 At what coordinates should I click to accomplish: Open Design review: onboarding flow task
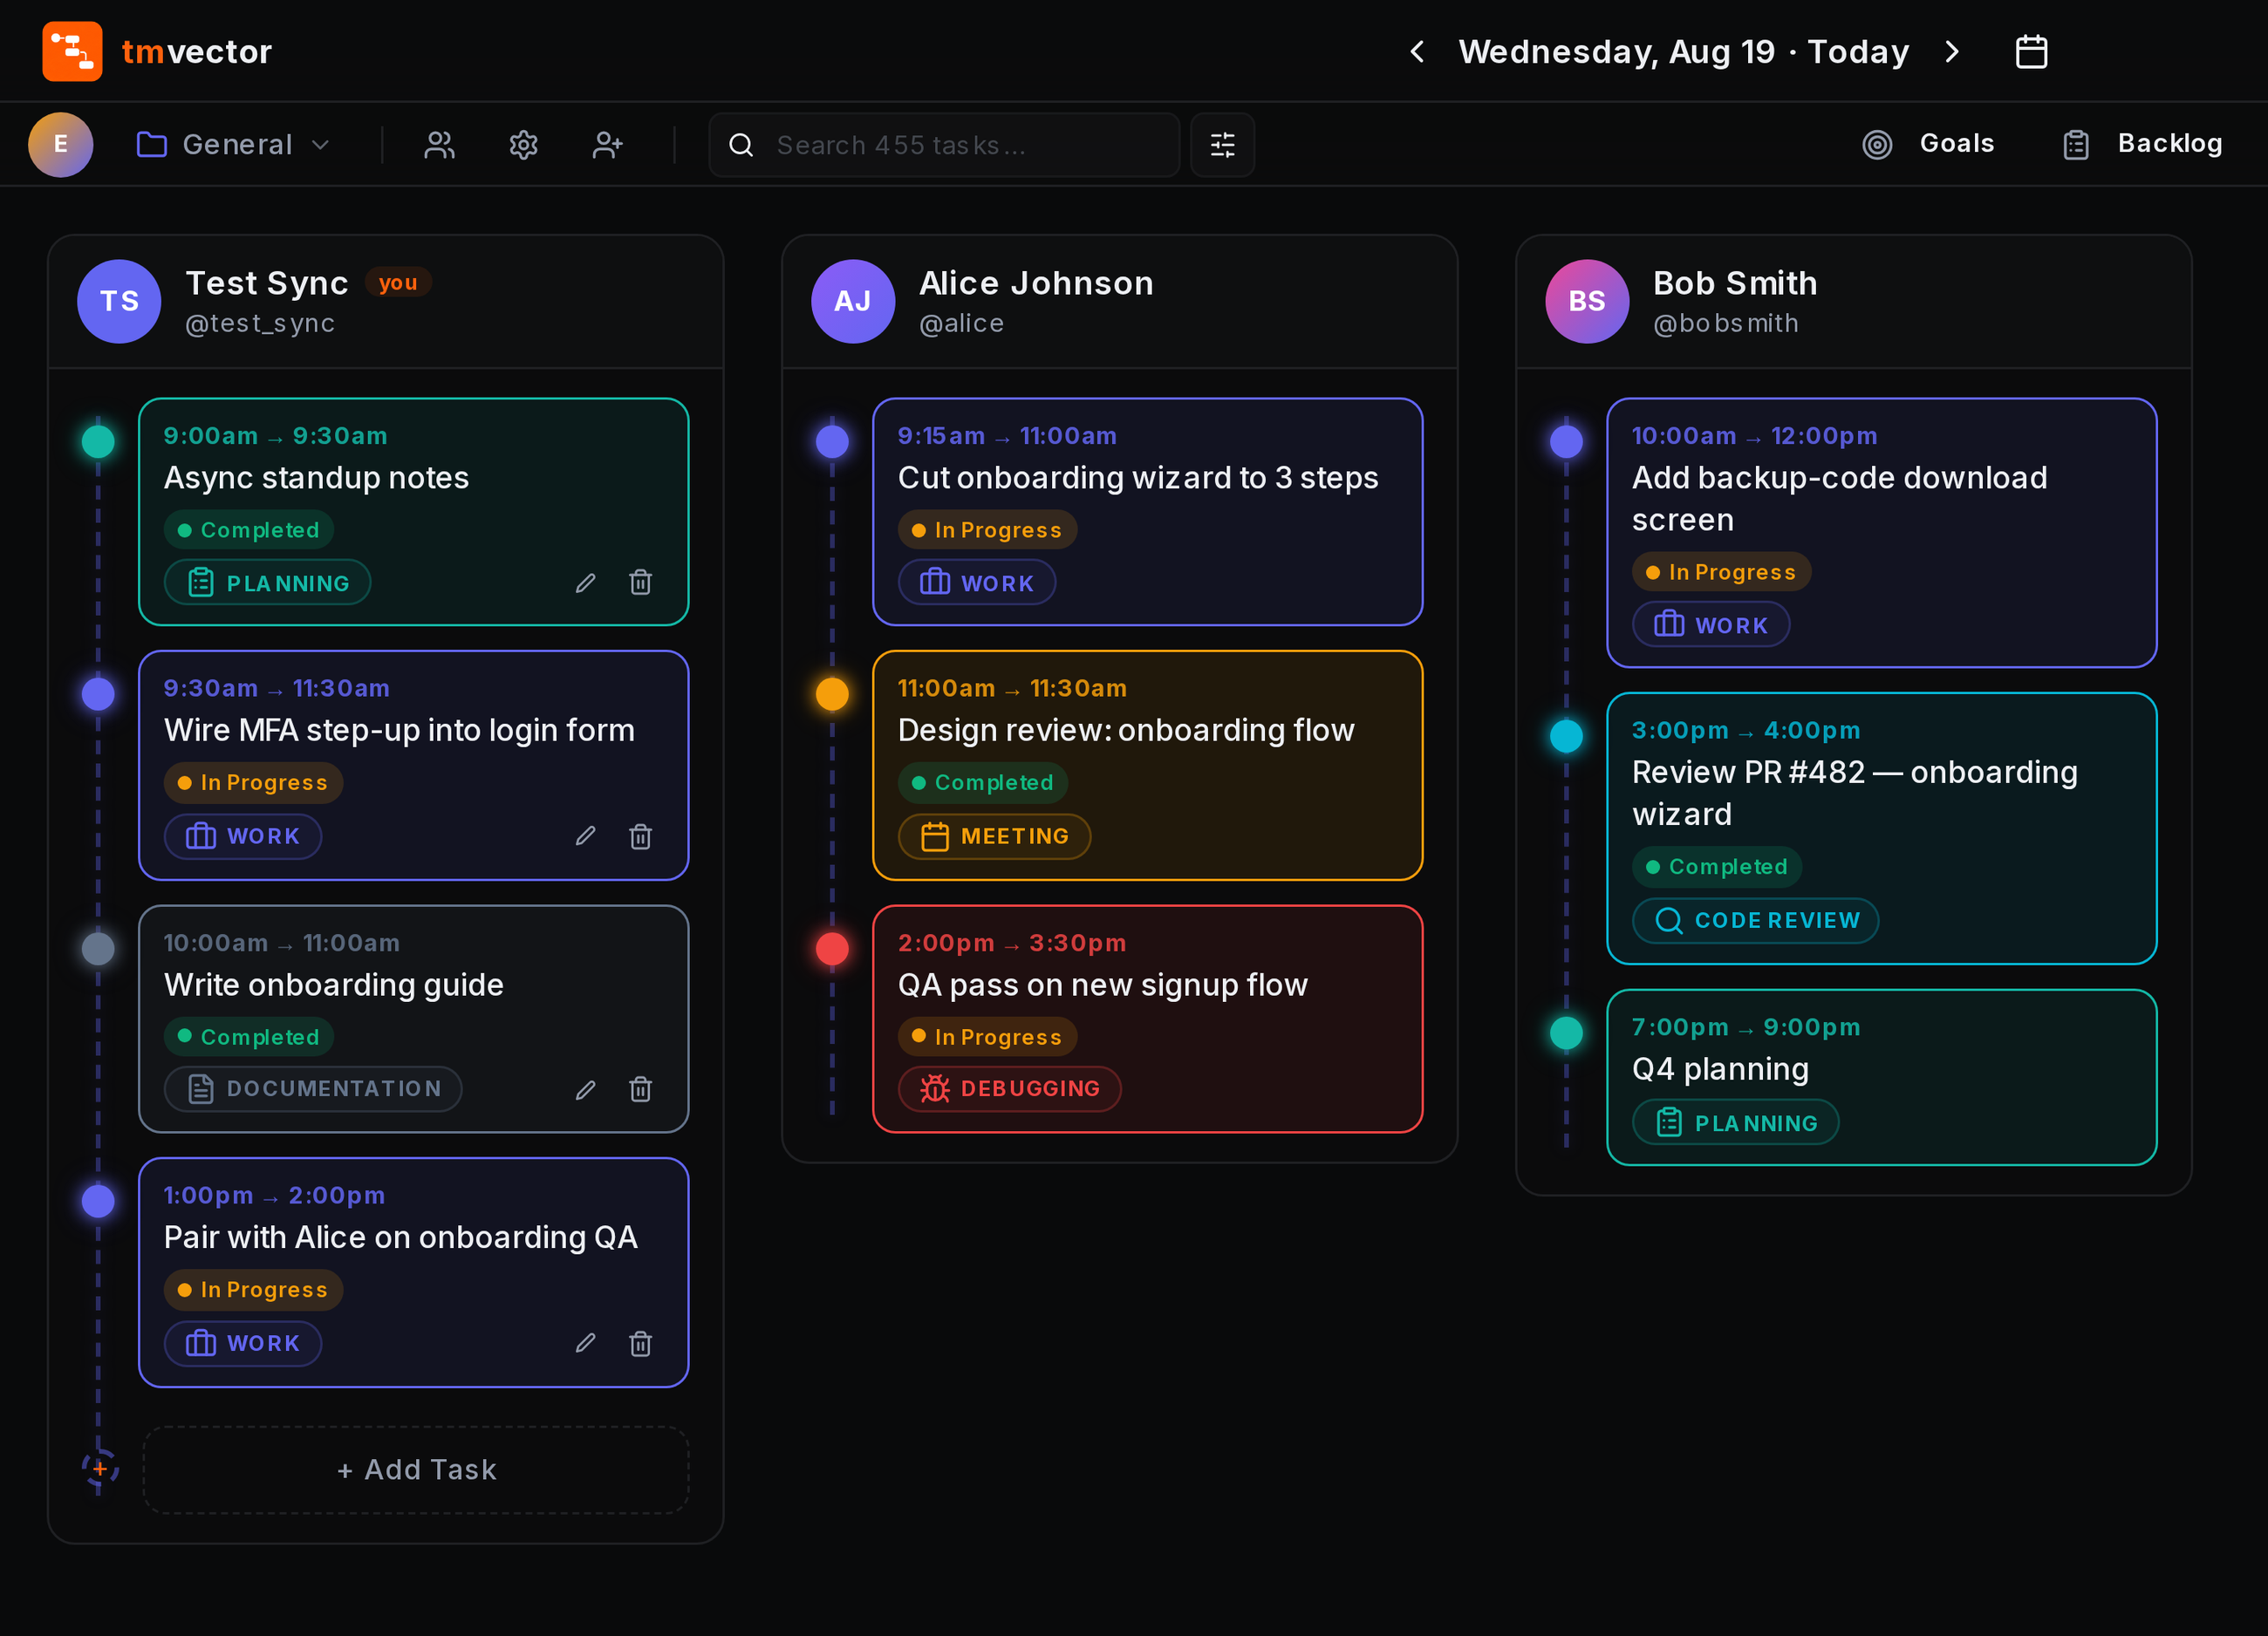click(1147, 765)
